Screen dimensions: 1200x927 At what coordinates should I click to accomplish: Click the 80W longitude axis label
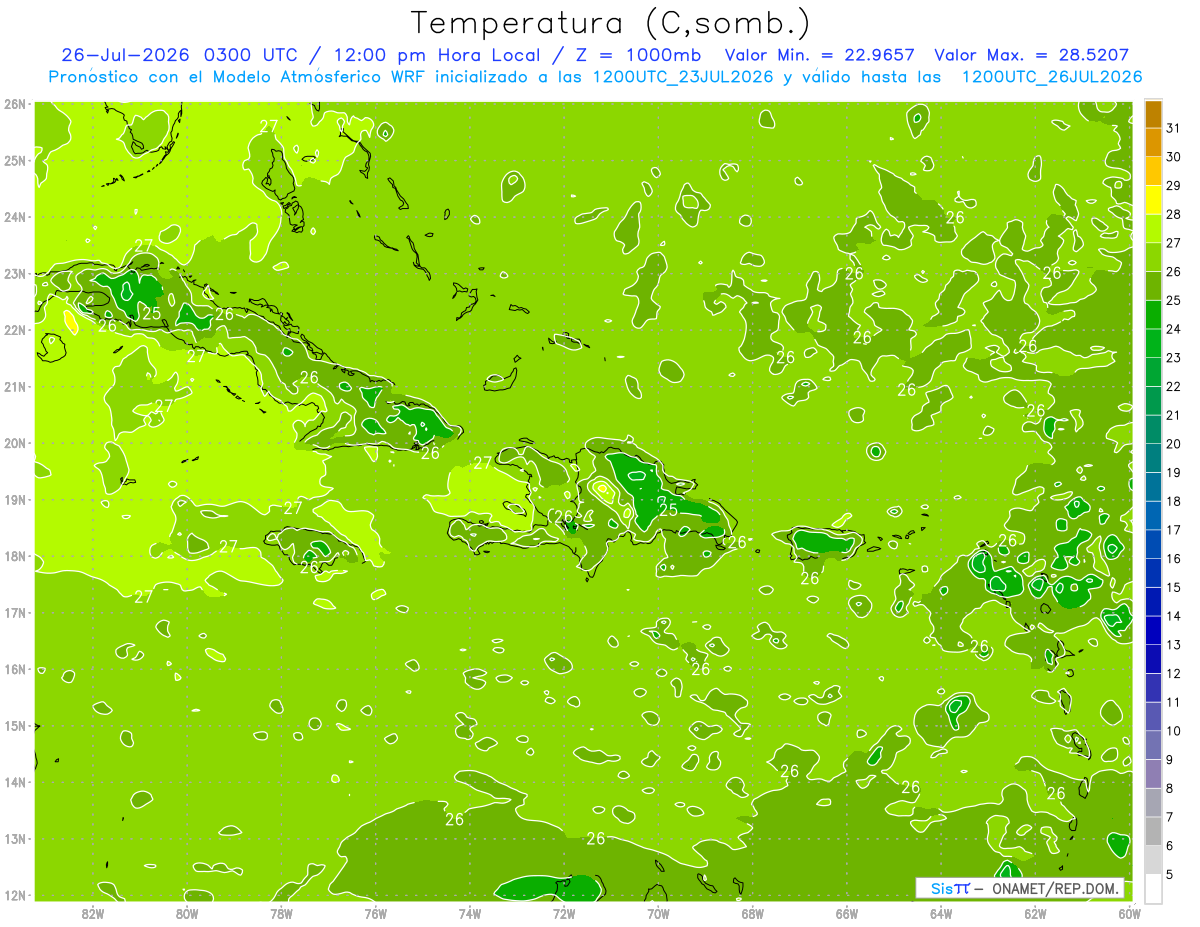point(187,914)
